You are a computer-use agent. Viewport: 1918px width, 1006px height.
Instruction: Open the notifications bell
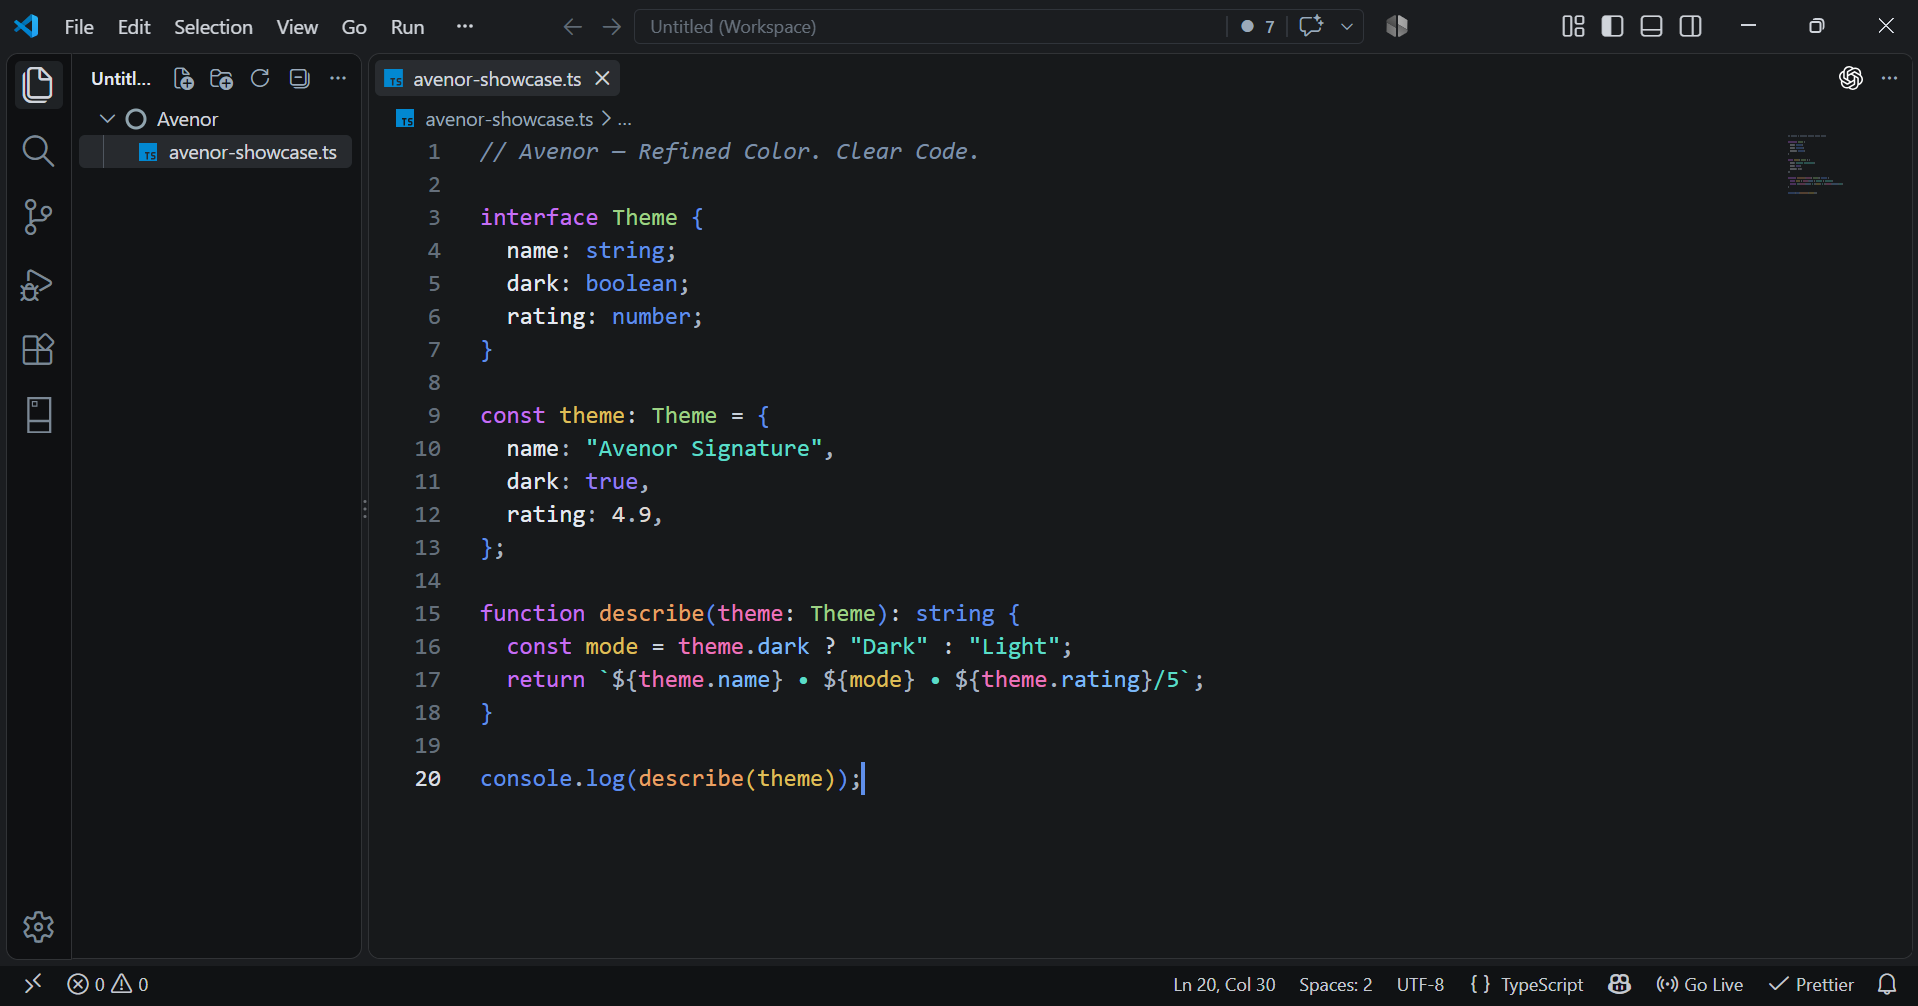pos(1887,984)
